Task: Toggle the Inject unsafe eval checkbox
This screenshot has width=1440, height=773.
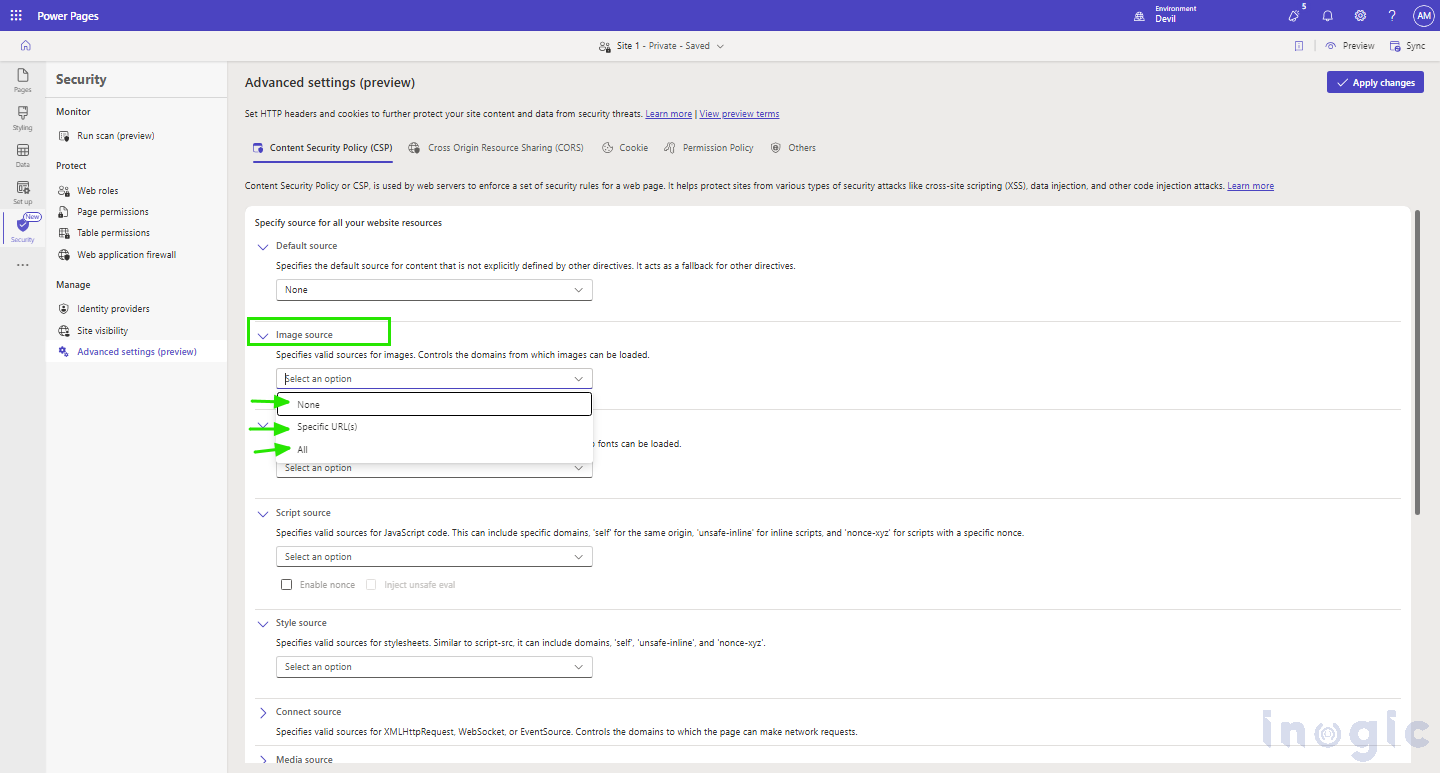Action: [371, 585]
